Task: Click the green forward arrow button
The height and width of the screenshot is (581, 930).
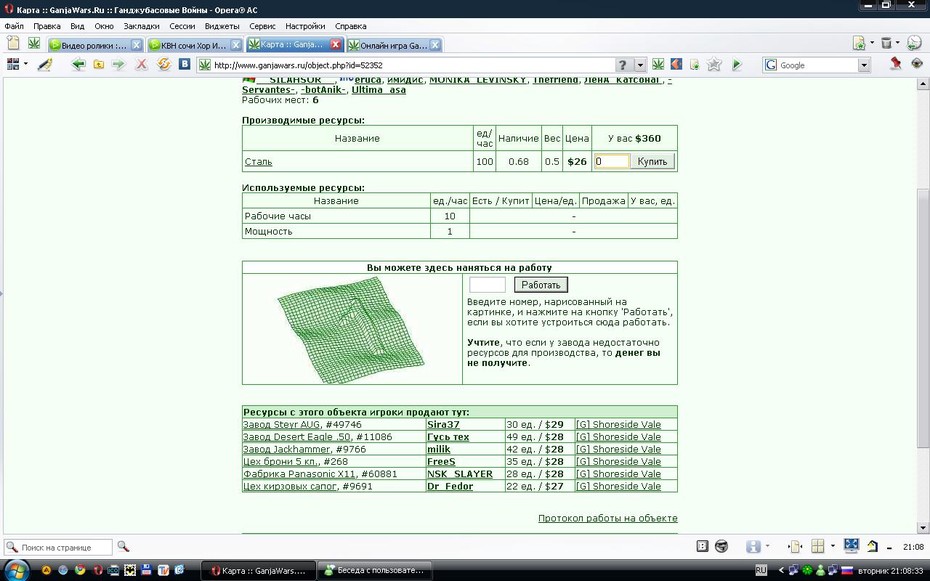Action: [x=119, y=65]
